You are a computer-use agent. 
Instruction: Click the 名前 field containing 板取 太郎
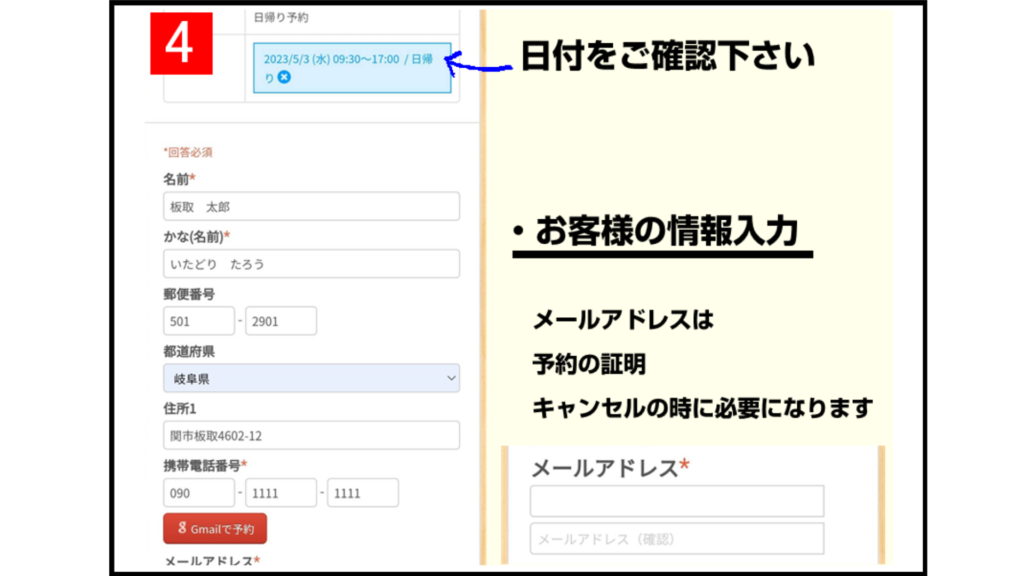pyautogui.click(x=311, y=207)
